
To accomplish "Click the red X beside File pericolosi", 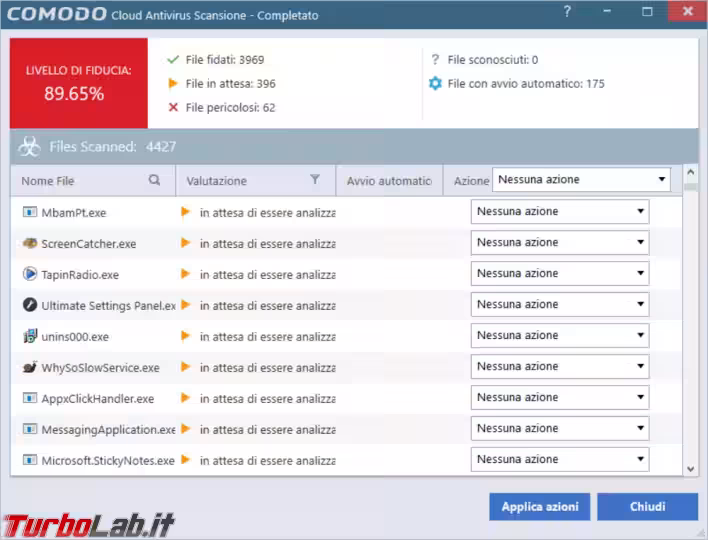I will (173, 107).
